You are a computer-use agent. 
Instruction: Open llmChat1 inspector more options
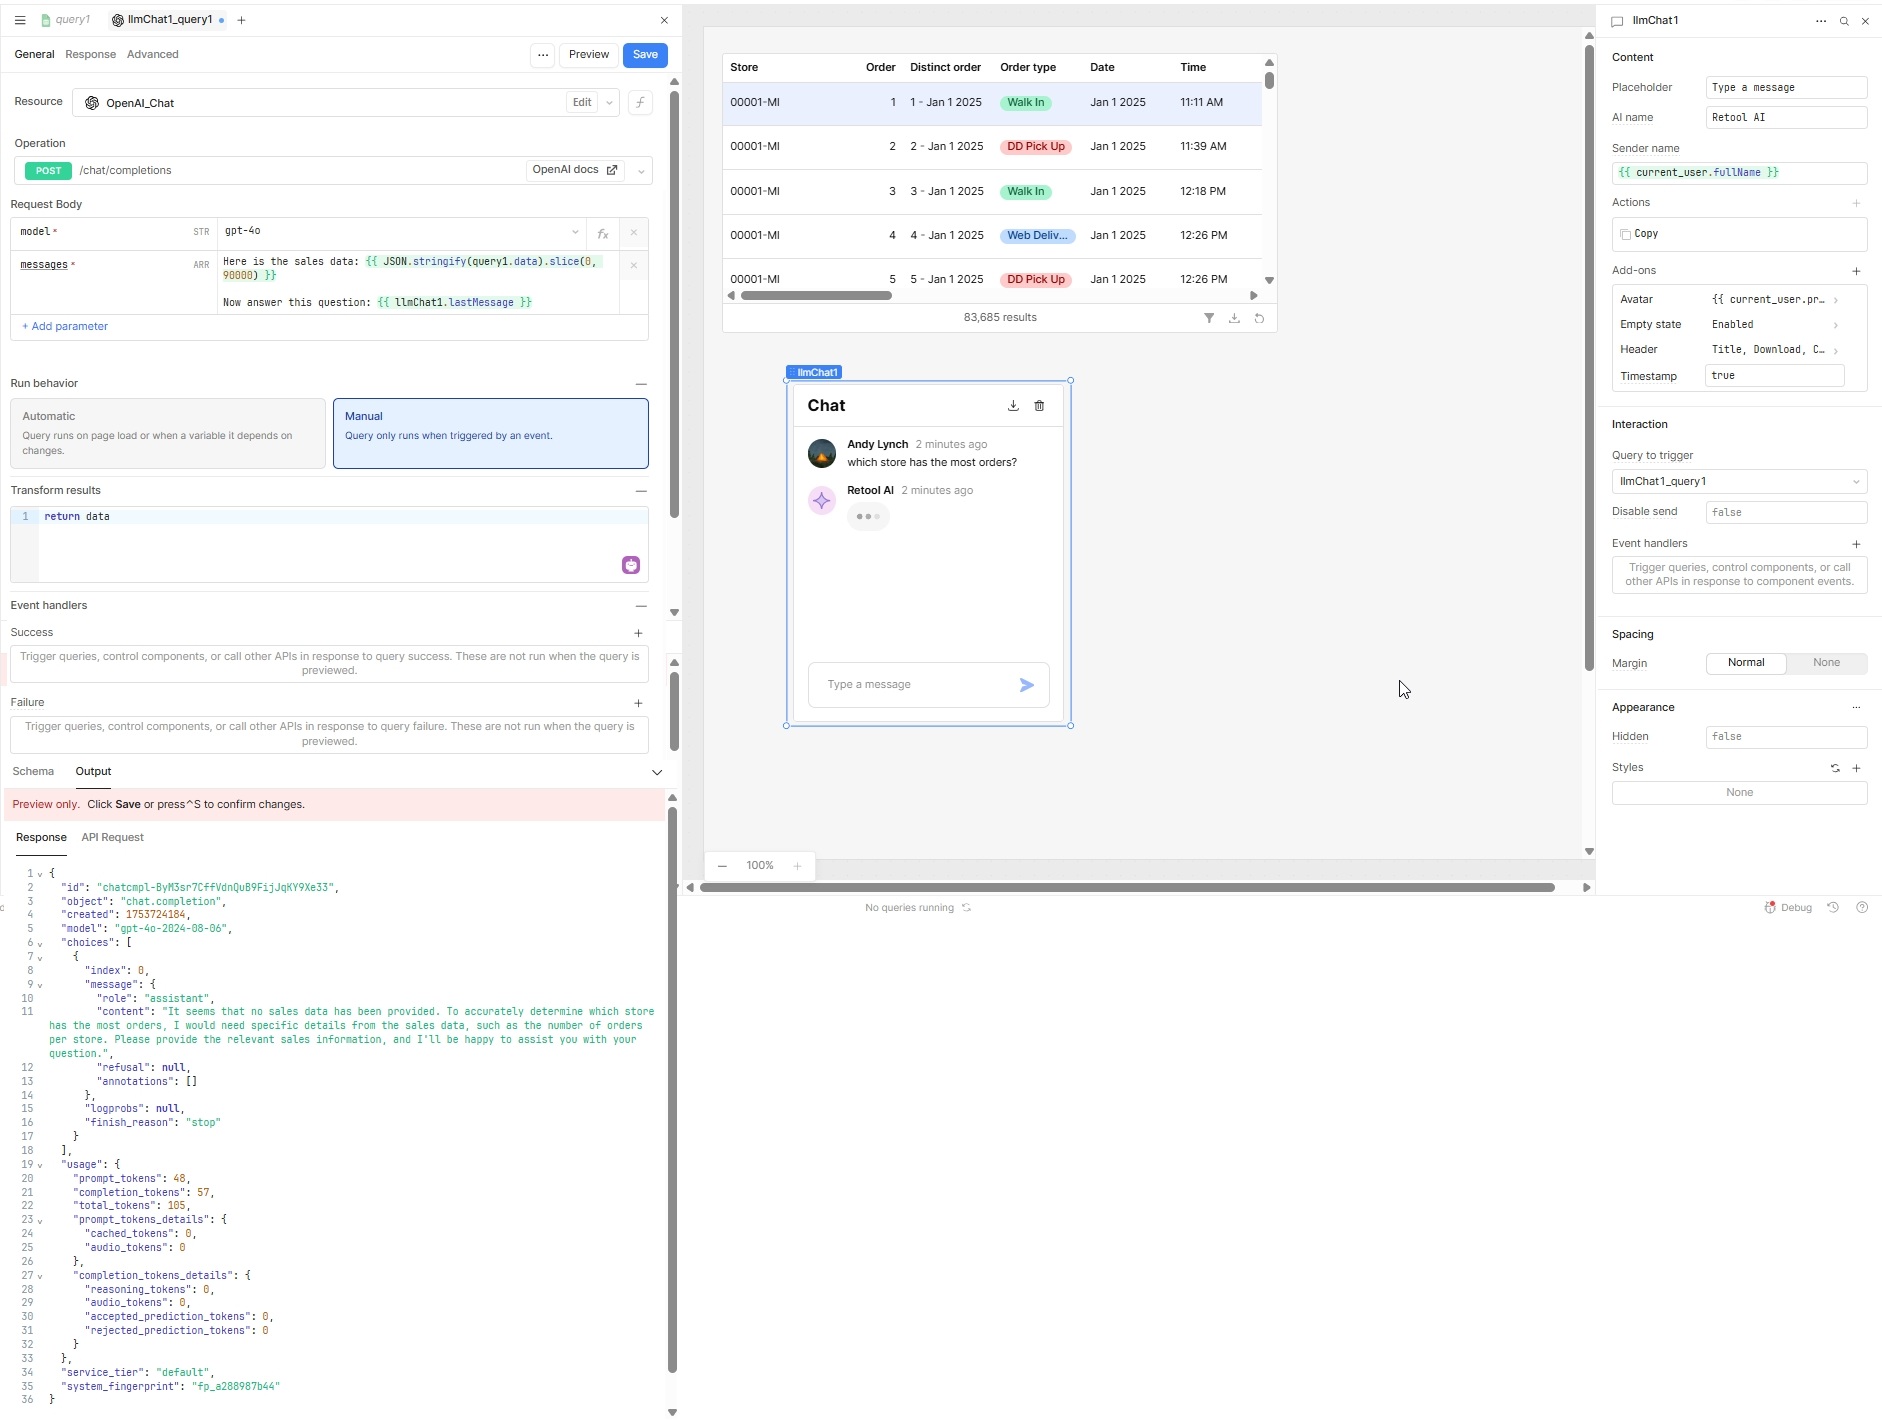(x=1821, y=21)
